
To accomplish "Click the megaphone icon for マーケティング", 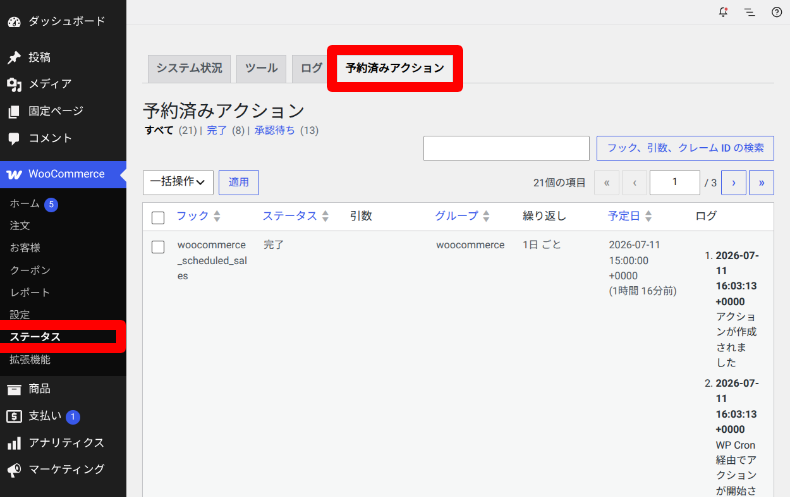I will pyautogui.click(x=14, y=470).
